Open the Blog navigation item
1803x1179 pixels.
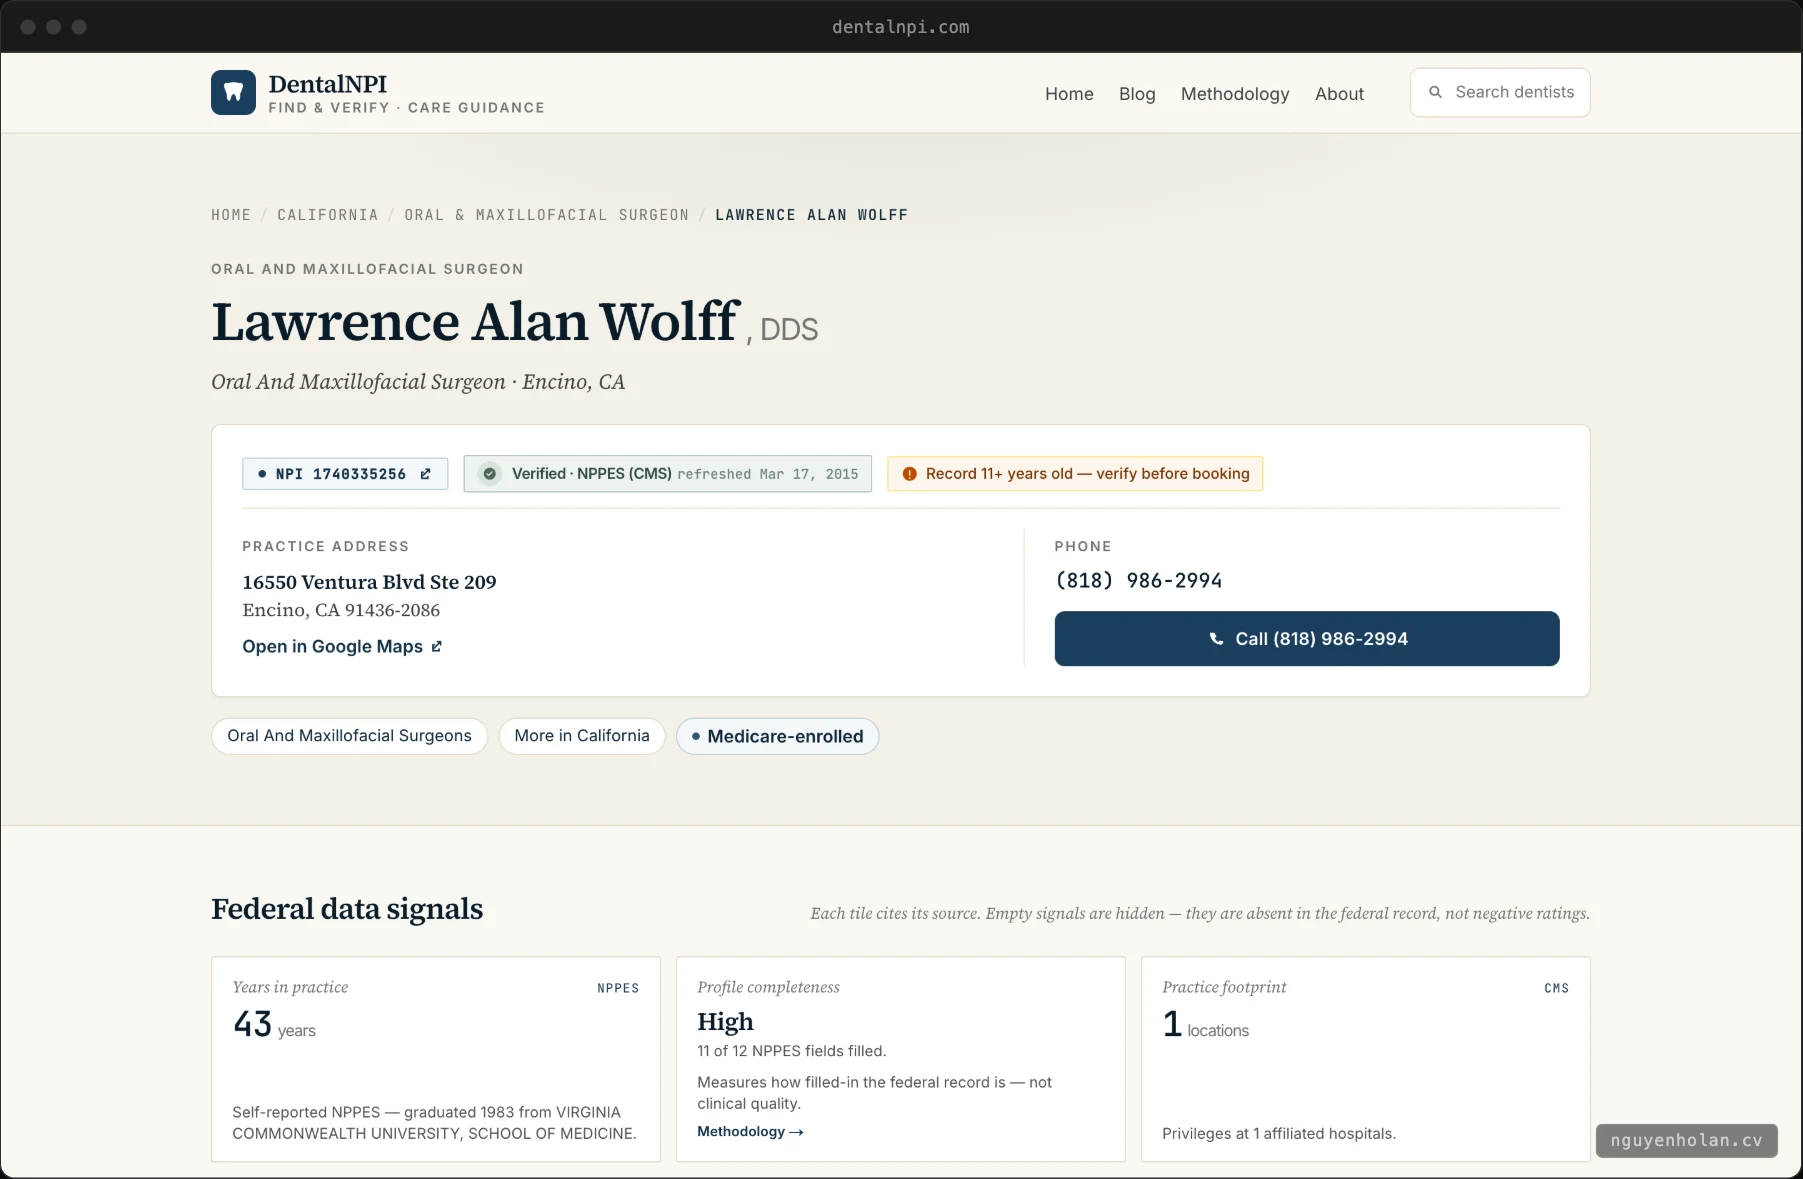[1137, 94]
